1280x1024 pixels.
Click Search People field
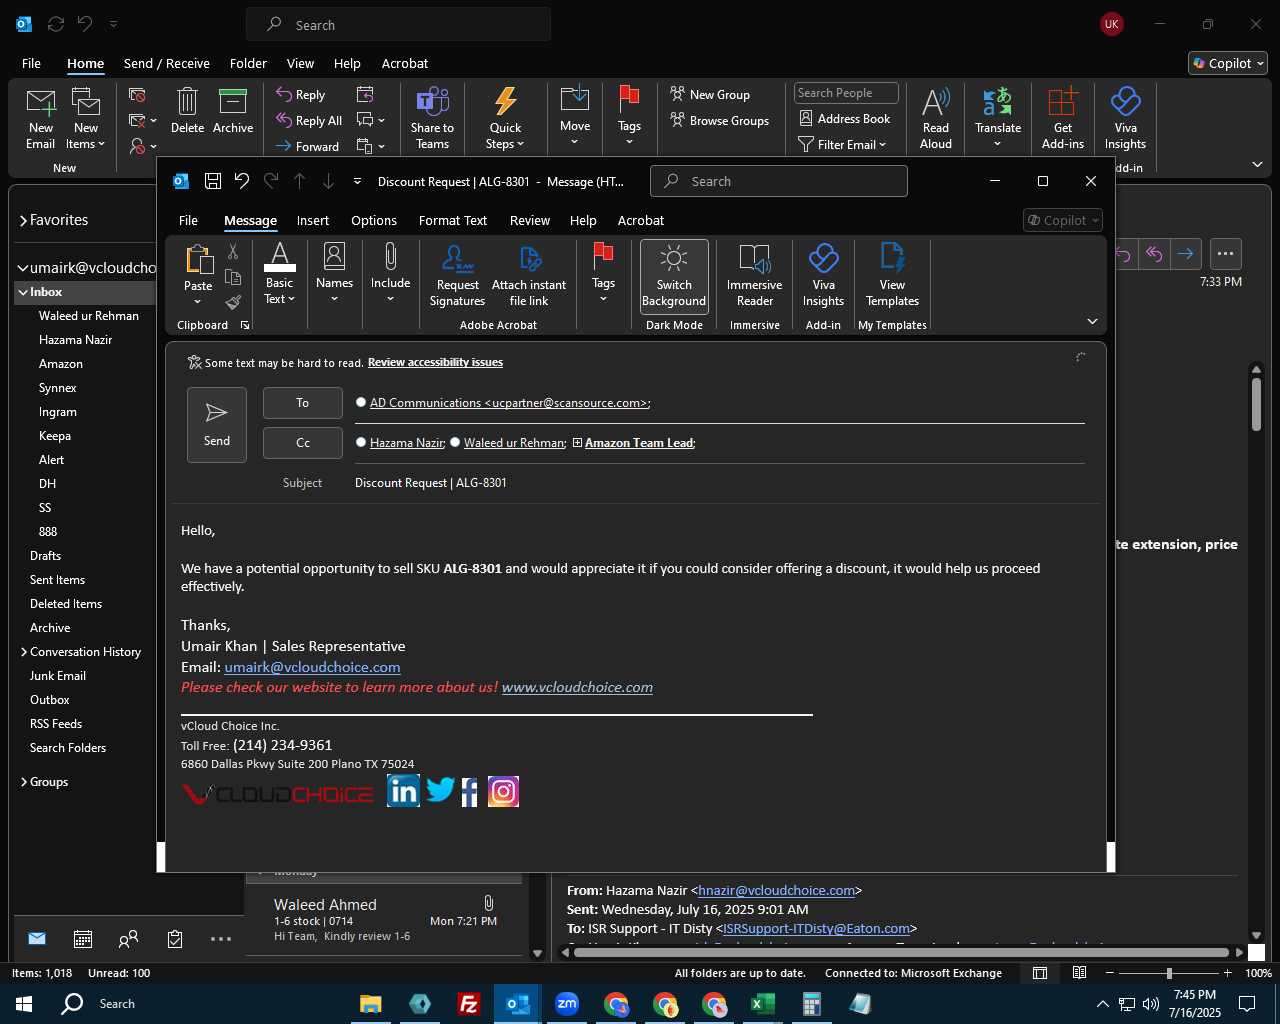(x=846, y=93)
